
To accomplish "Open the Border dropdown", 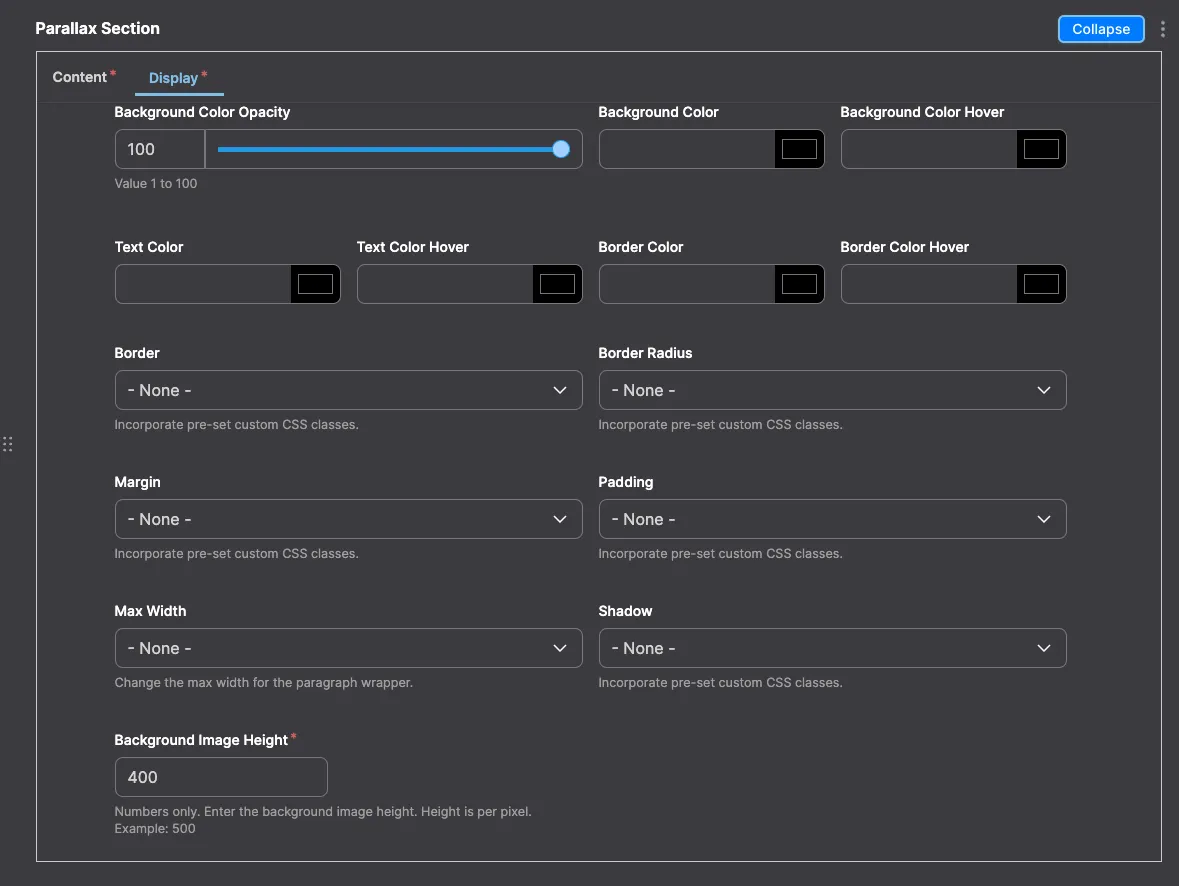I will pos(348,390).
